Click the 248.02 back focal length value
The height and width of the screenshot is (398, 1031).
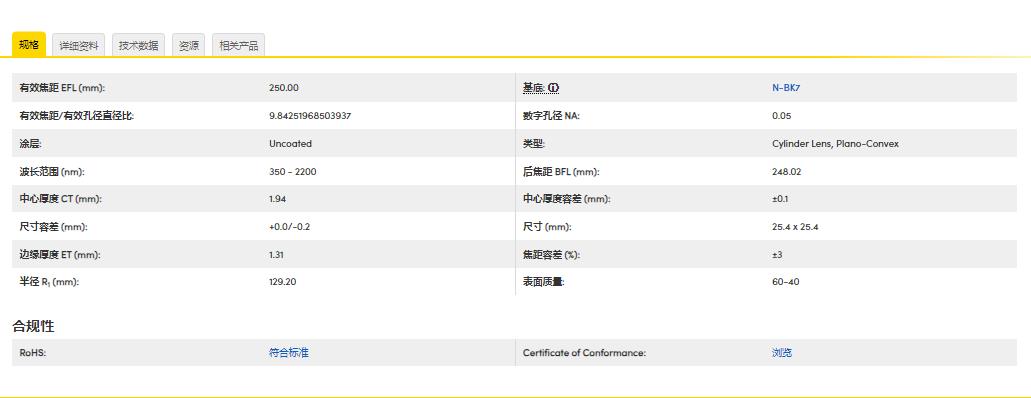point(786,172)
